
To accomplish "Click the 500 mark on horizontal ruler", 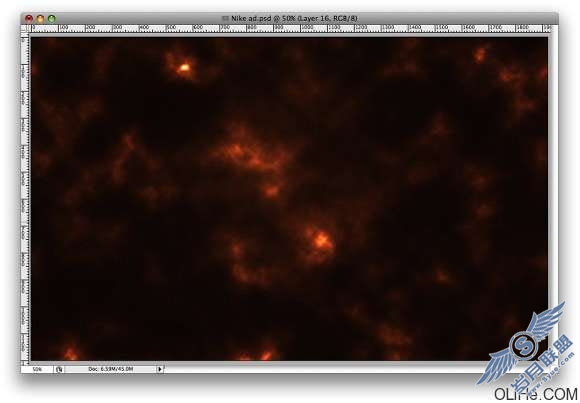I will click(x=170, y=28).
